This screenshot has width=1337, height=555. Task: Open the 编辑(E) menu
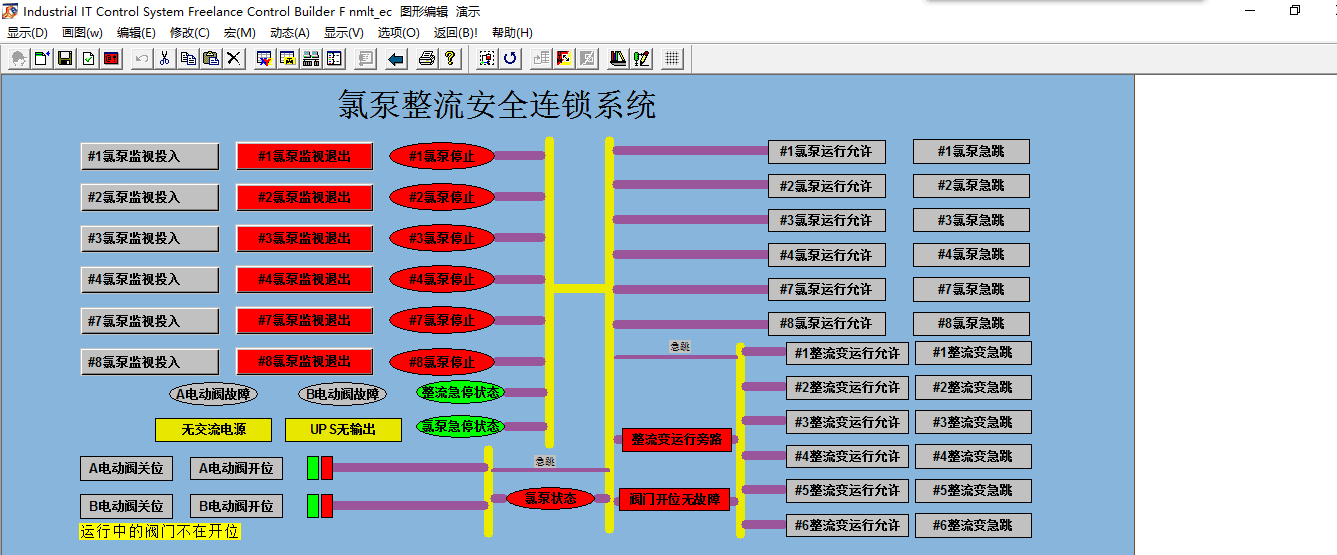point(136,33)
